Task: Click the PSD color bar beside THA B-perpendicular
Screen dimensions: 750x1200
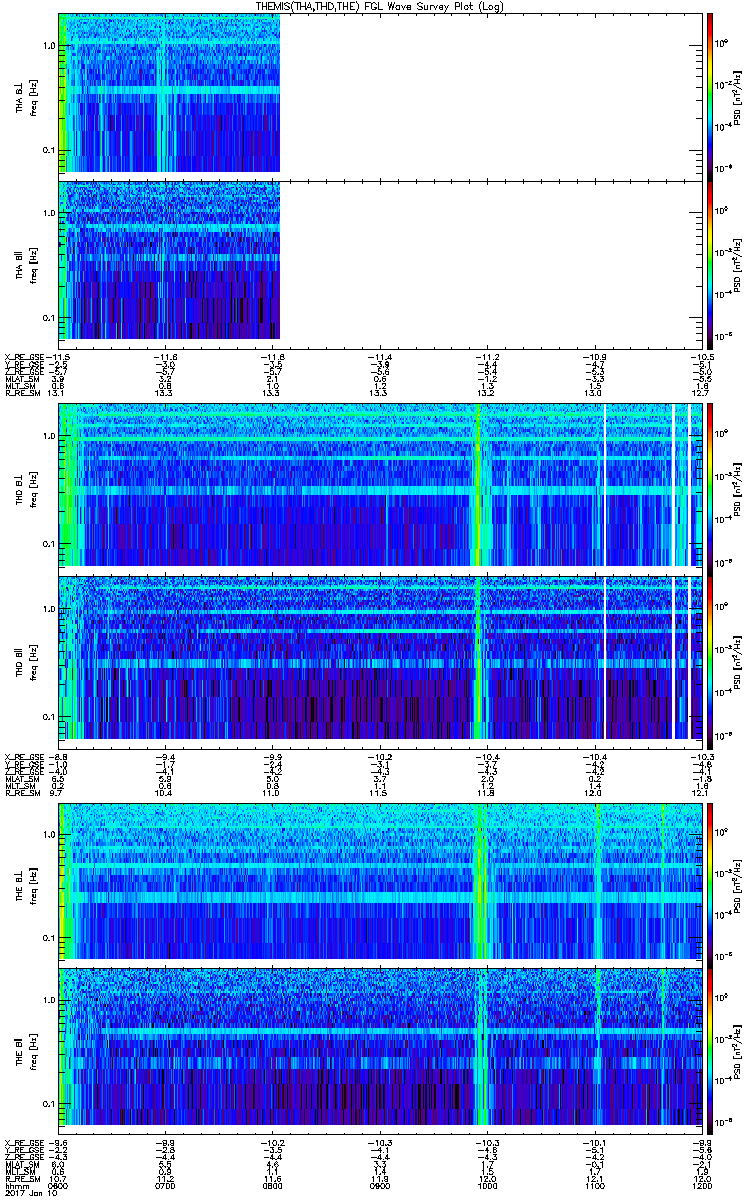Action: [709, 94]
